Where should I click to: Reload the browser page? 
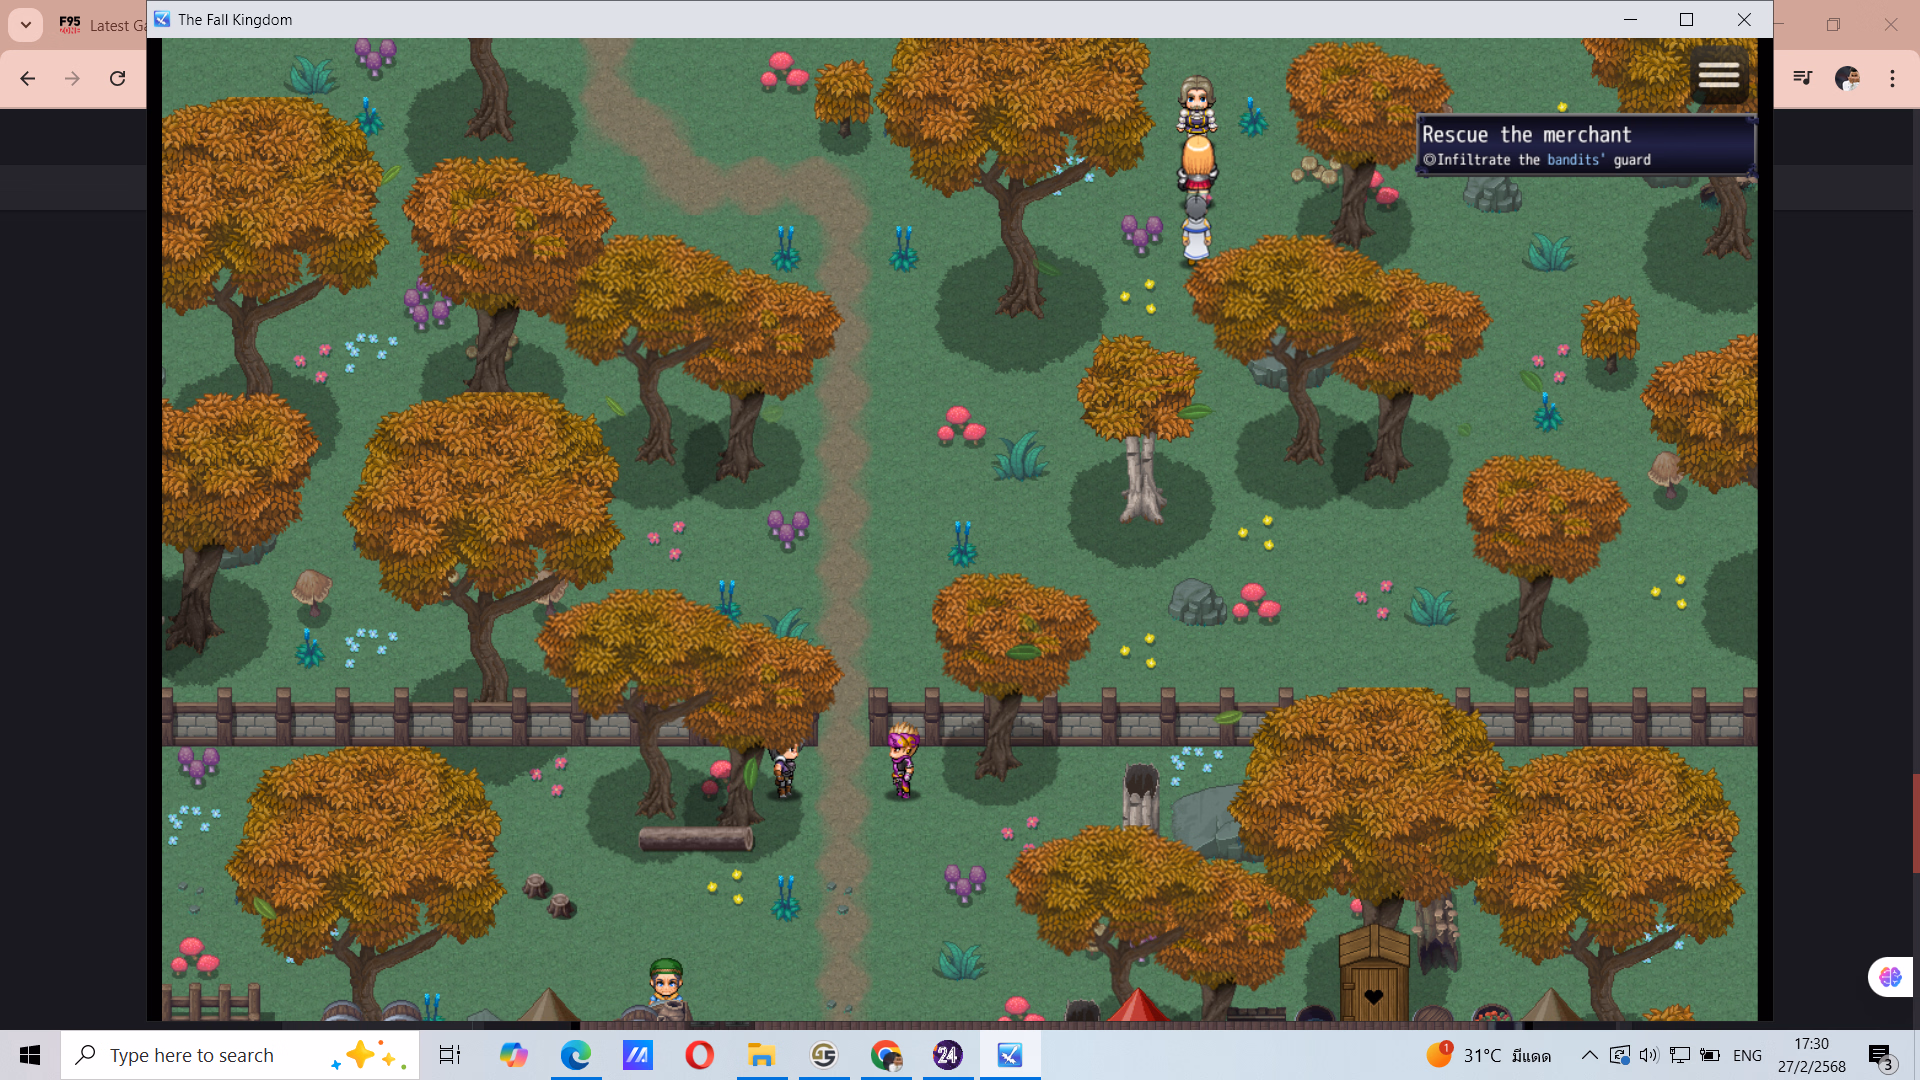[117, 78]
